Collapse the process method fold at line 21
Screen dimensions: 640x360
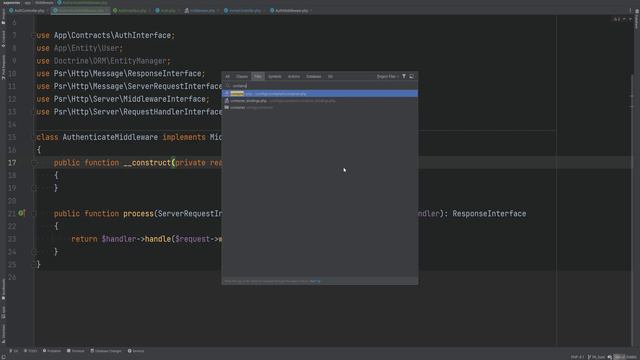[34, 213]
